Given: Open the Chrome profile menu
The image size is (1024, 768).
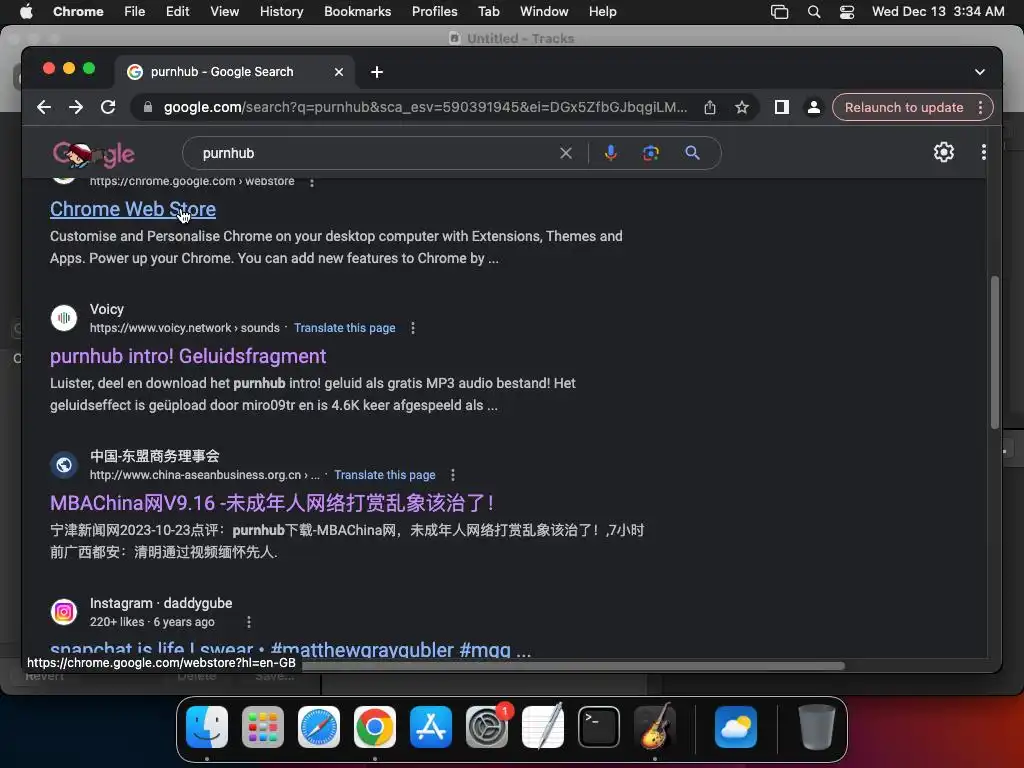Looking at the screenshot, I should point(813,107).
